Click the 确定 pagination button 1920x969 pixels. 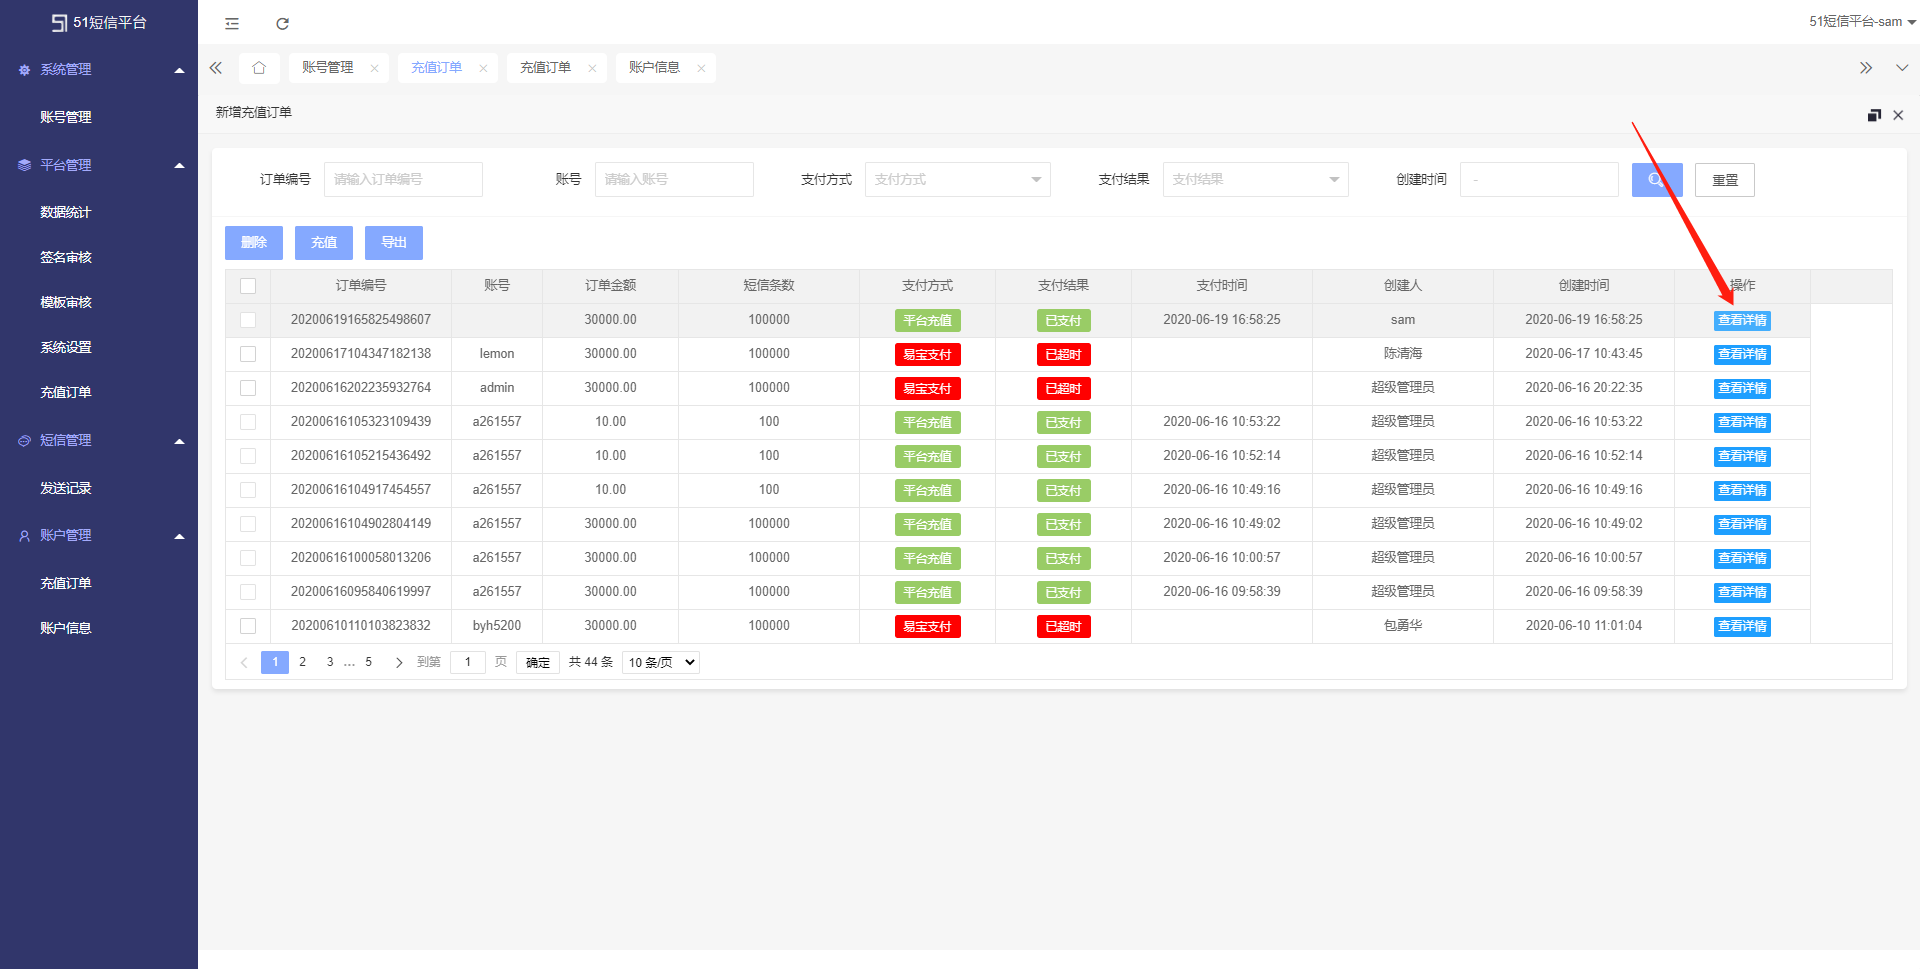pos(538,662)
